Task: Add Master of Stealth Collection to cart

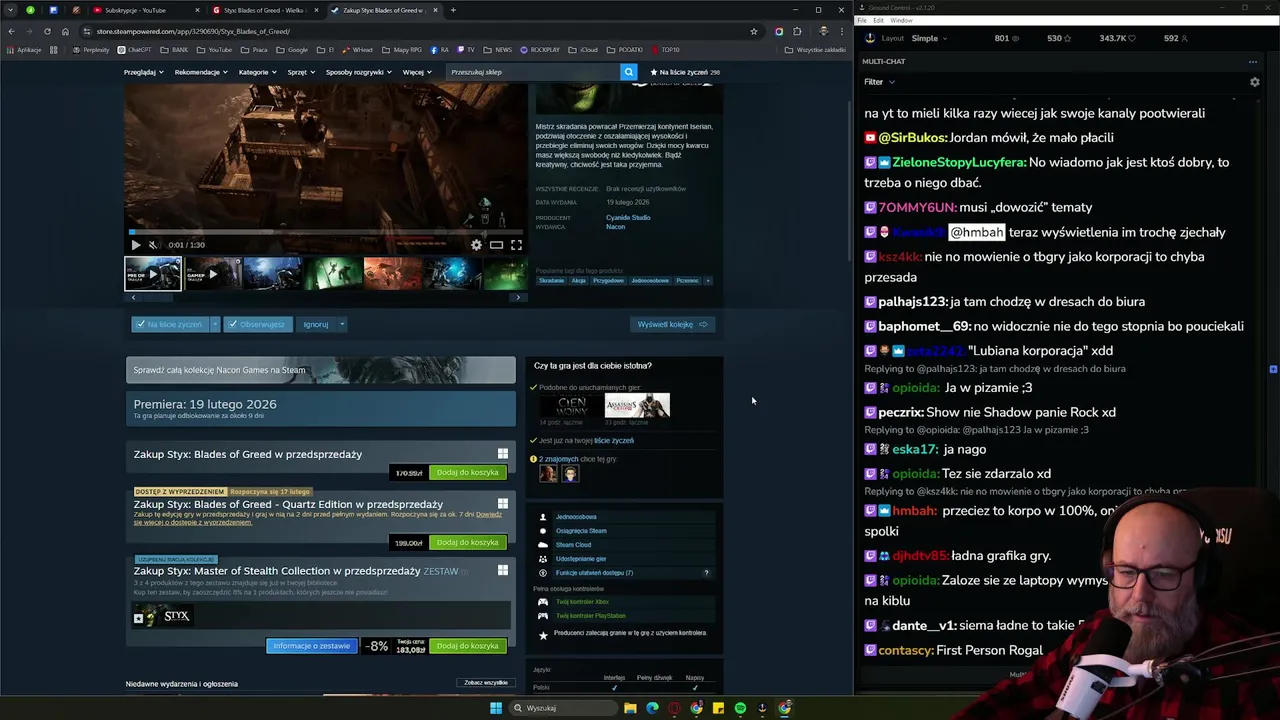Action: 467,646
